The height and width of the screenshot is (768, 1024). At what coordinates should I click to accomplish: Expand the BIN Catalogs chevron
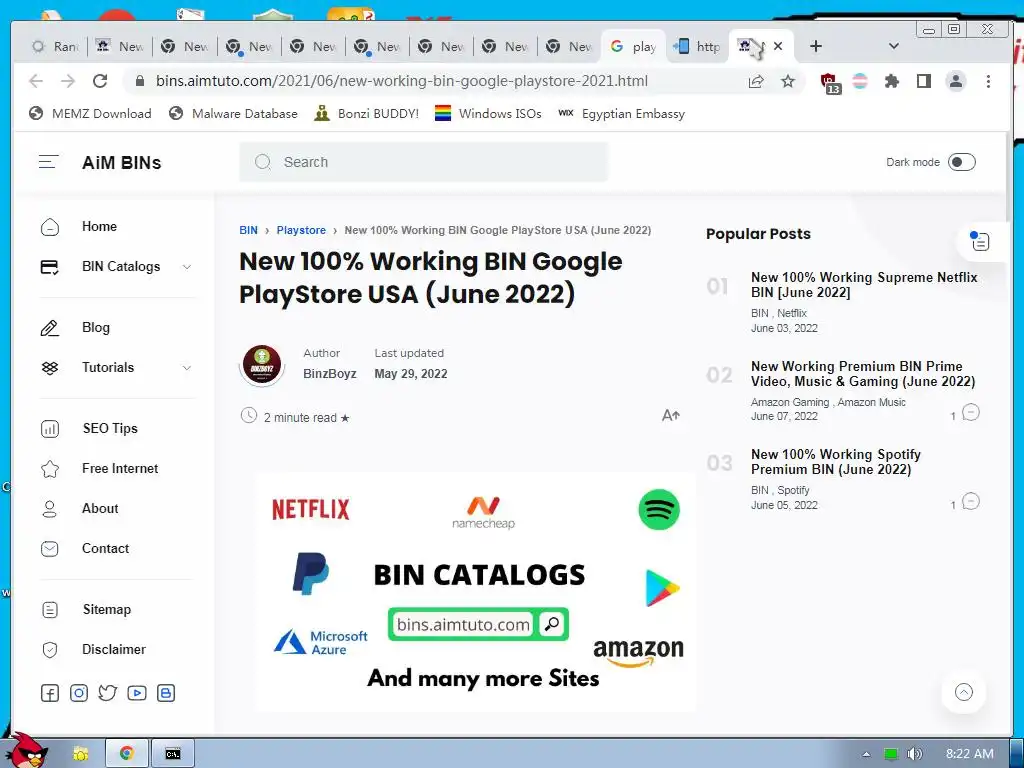pos(187,266)
